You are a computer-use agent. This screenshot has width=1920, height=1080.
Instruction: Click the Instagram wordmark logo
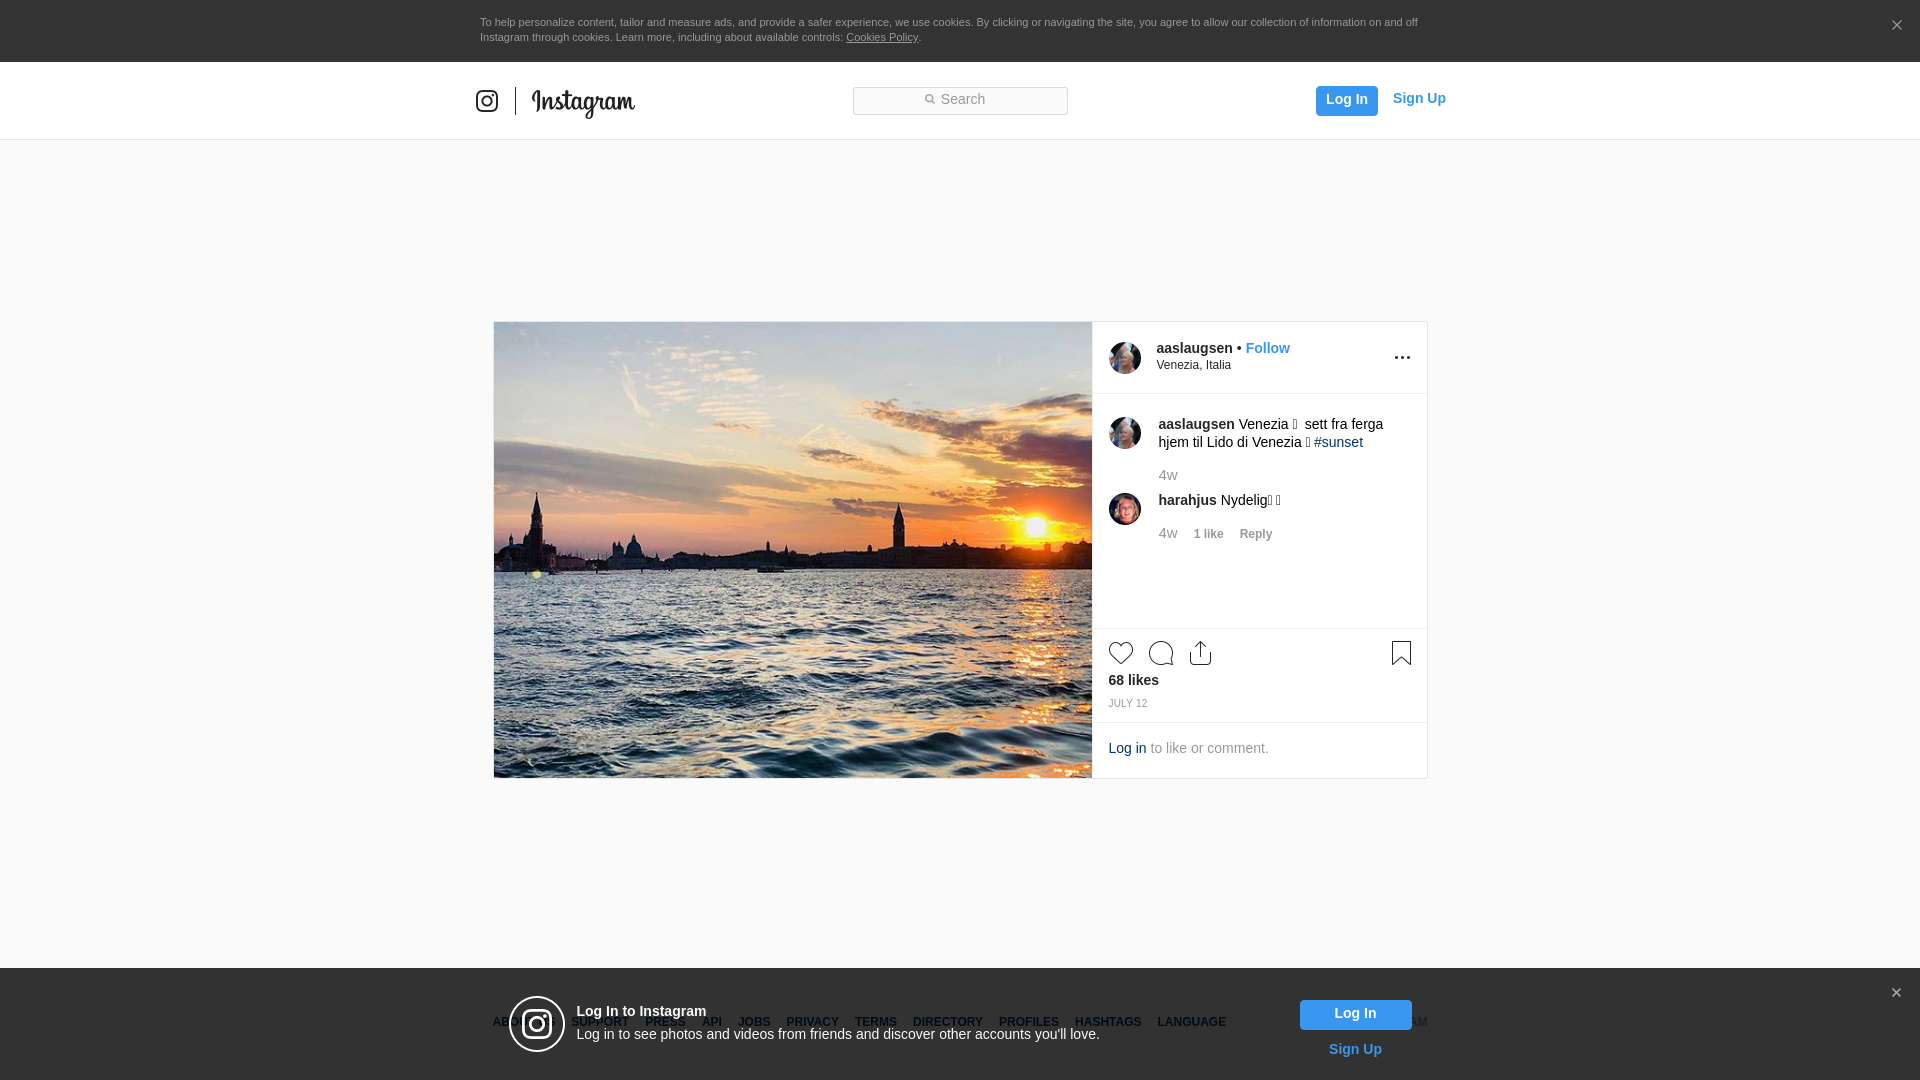(583, 102)
